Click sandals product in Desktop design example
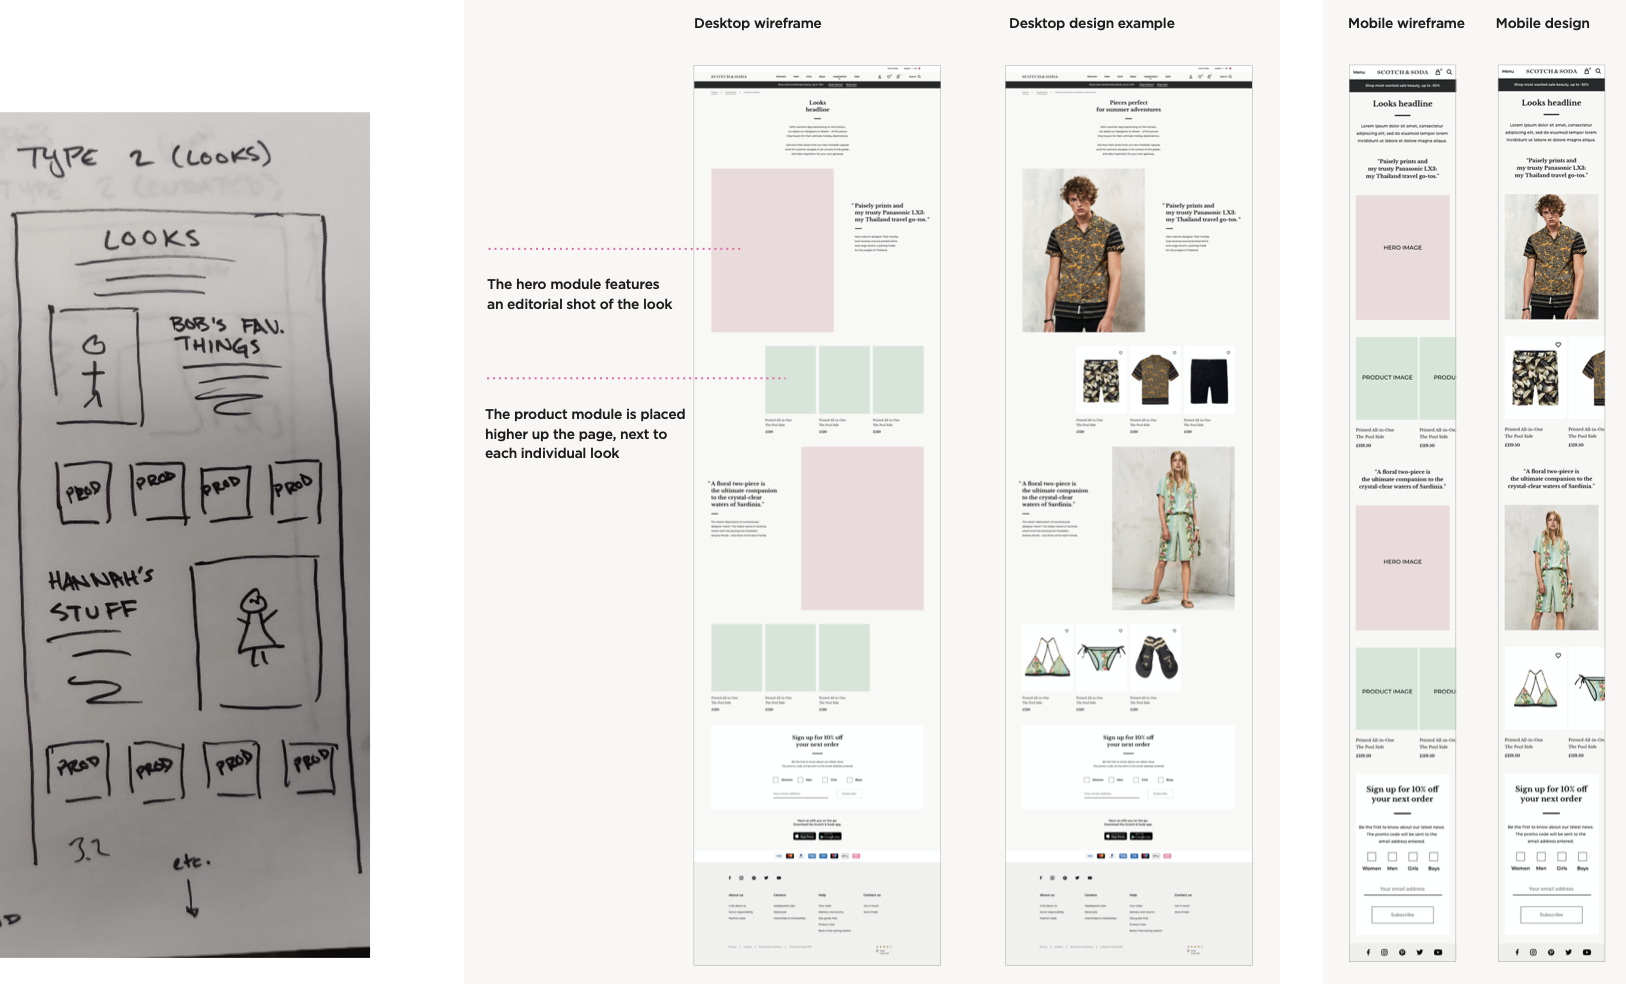 [x=1155, y=658]
